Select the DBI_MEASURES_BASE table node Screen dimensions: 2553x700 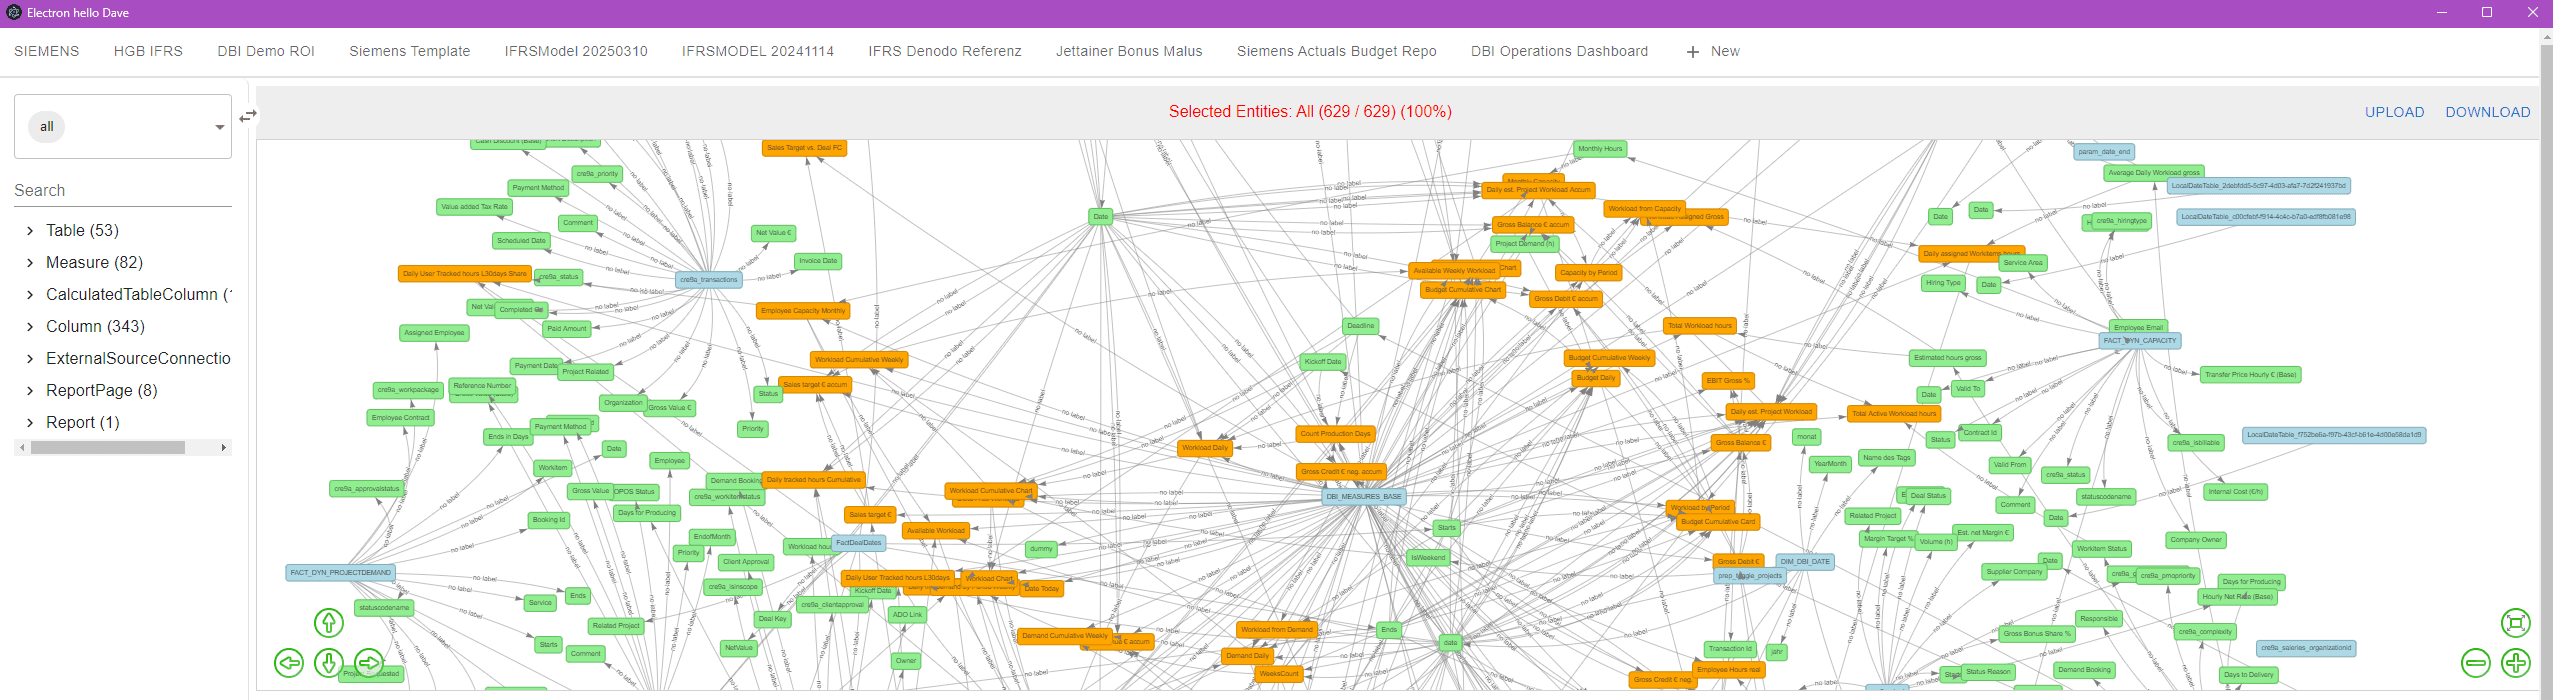[1364, 496]
